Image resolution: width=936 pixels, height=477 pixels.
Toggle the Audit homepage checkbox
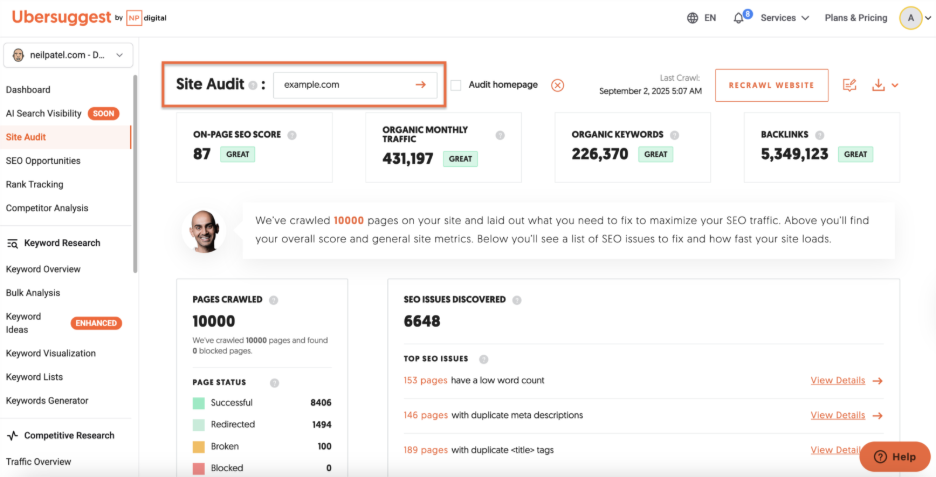point(456,85)
